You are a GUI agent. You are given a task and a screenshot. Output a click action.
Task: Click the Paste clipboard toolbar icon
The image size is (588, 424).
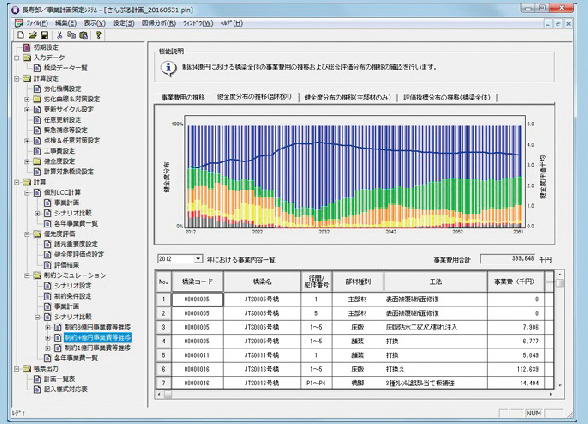(x=84, y=35)
